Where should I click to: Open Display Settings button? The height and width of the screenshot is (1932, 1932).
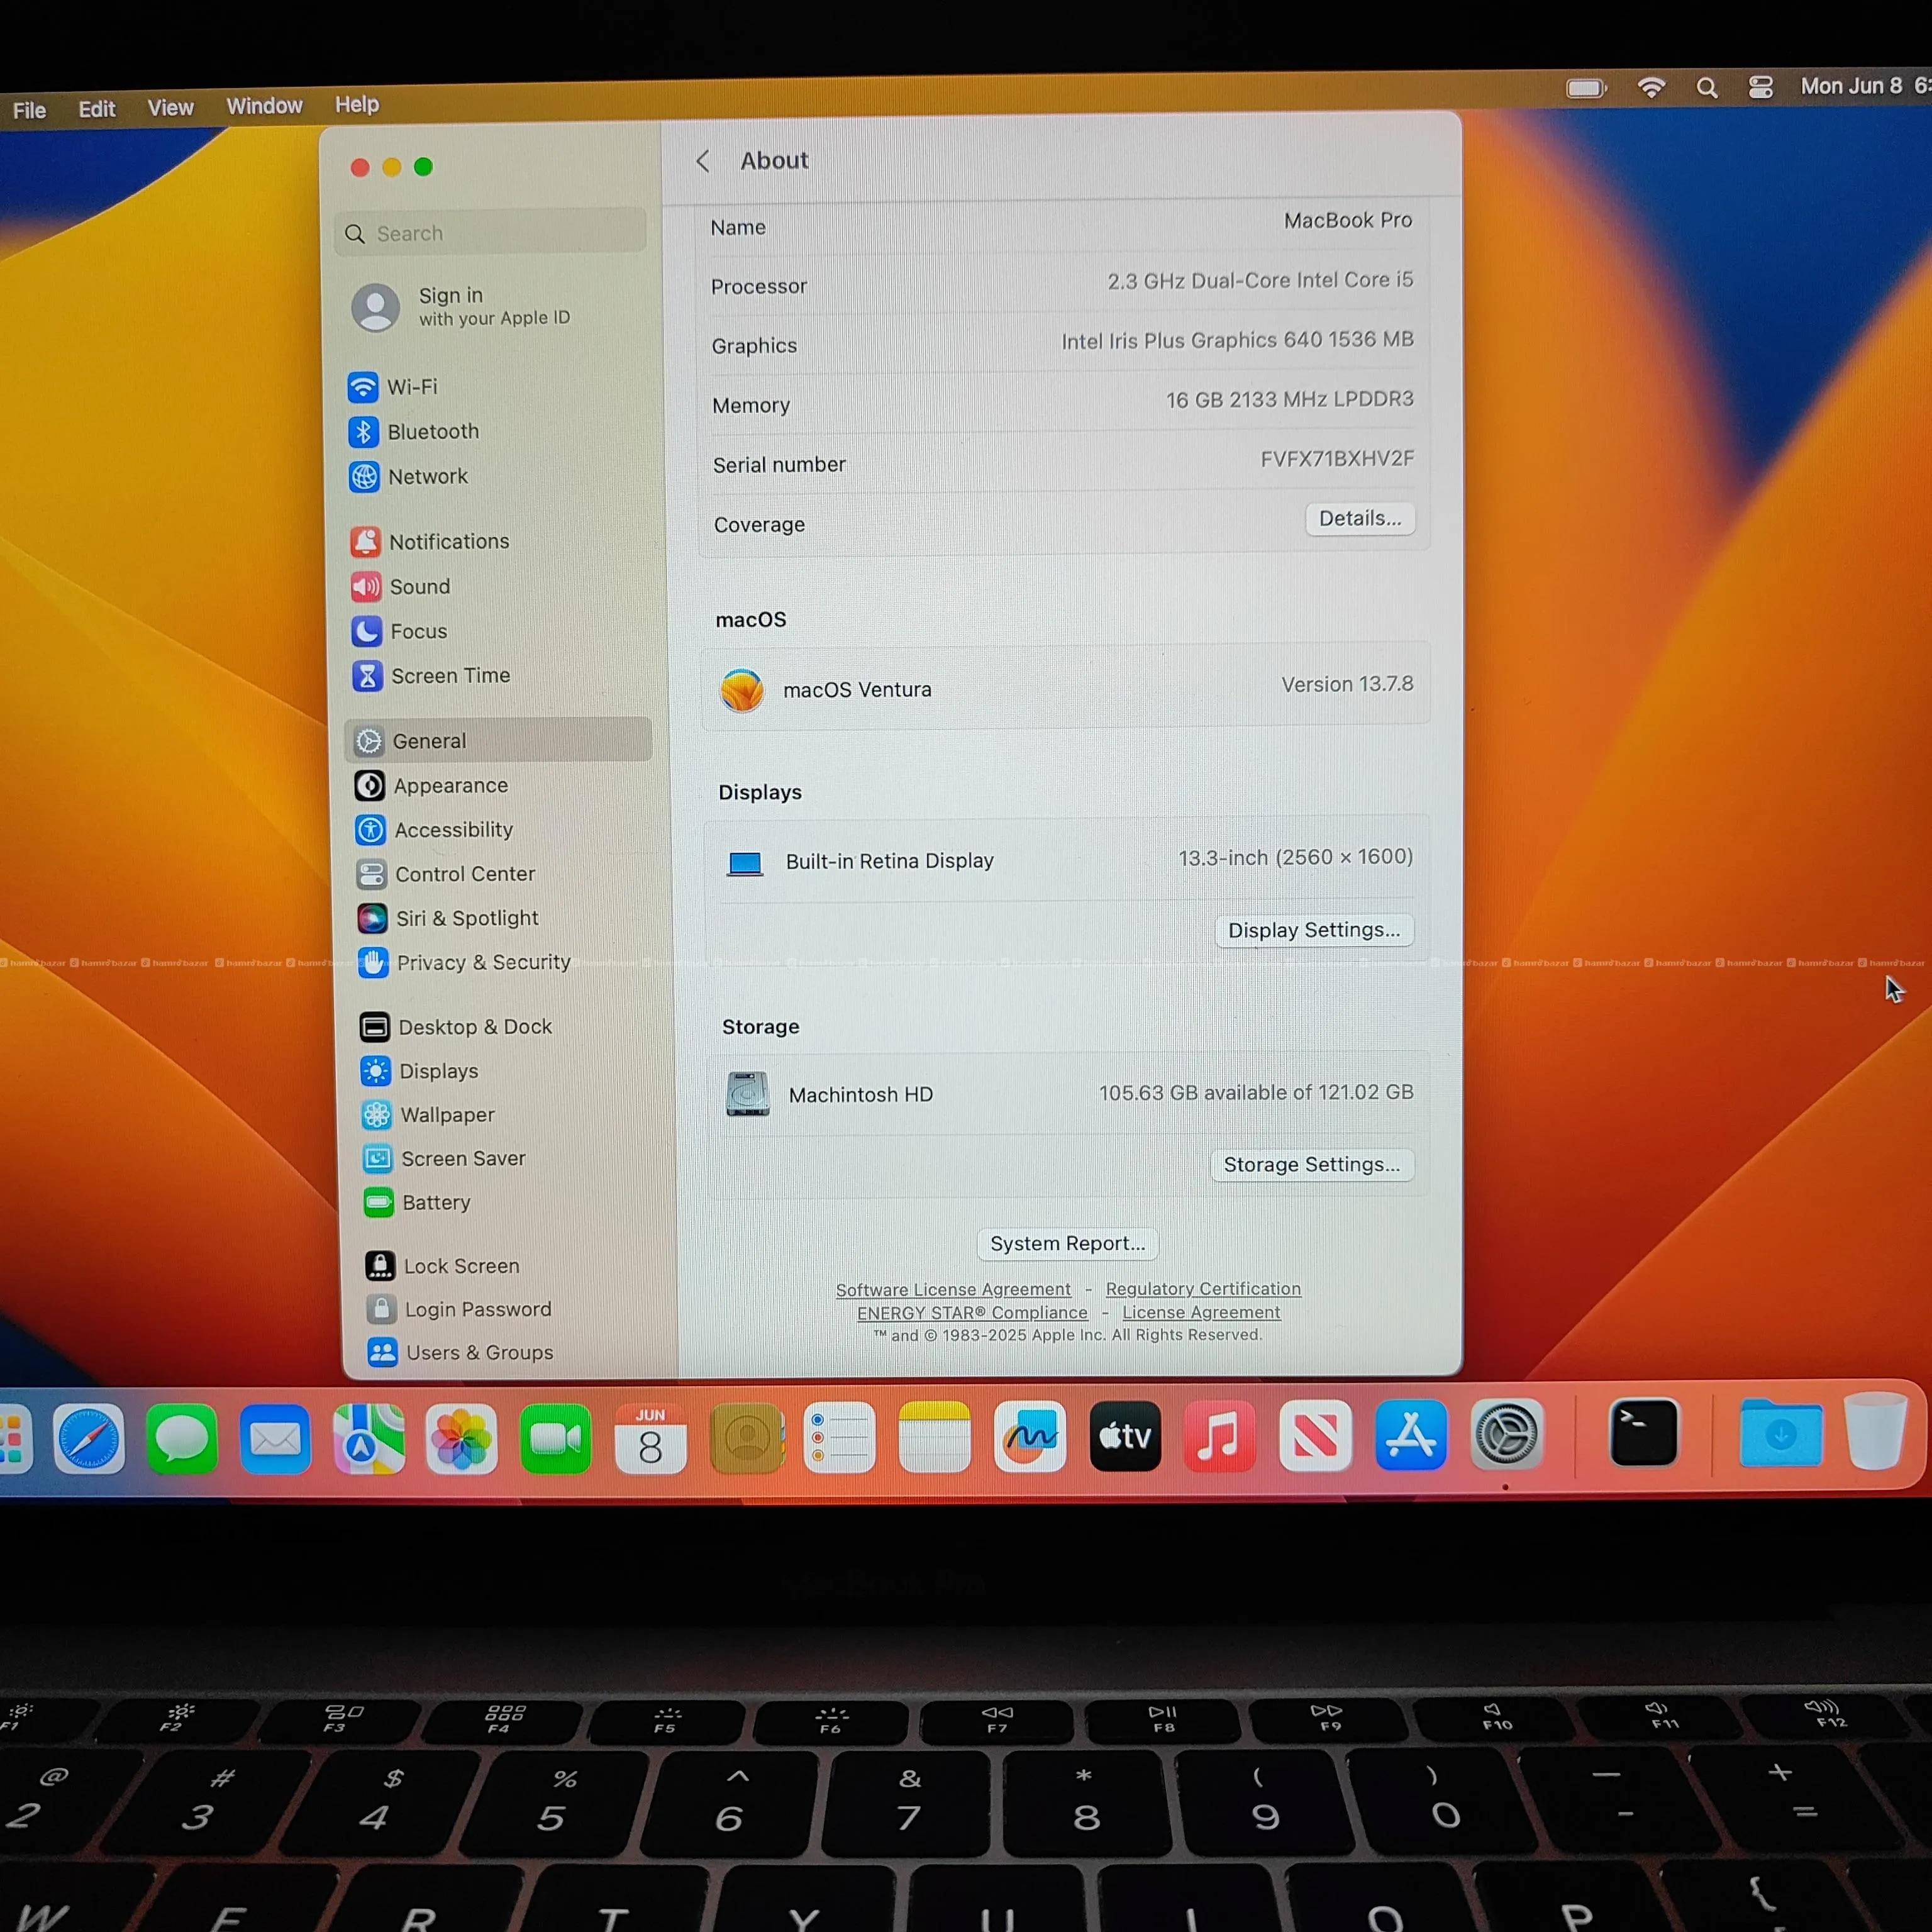click(1314, 930)
